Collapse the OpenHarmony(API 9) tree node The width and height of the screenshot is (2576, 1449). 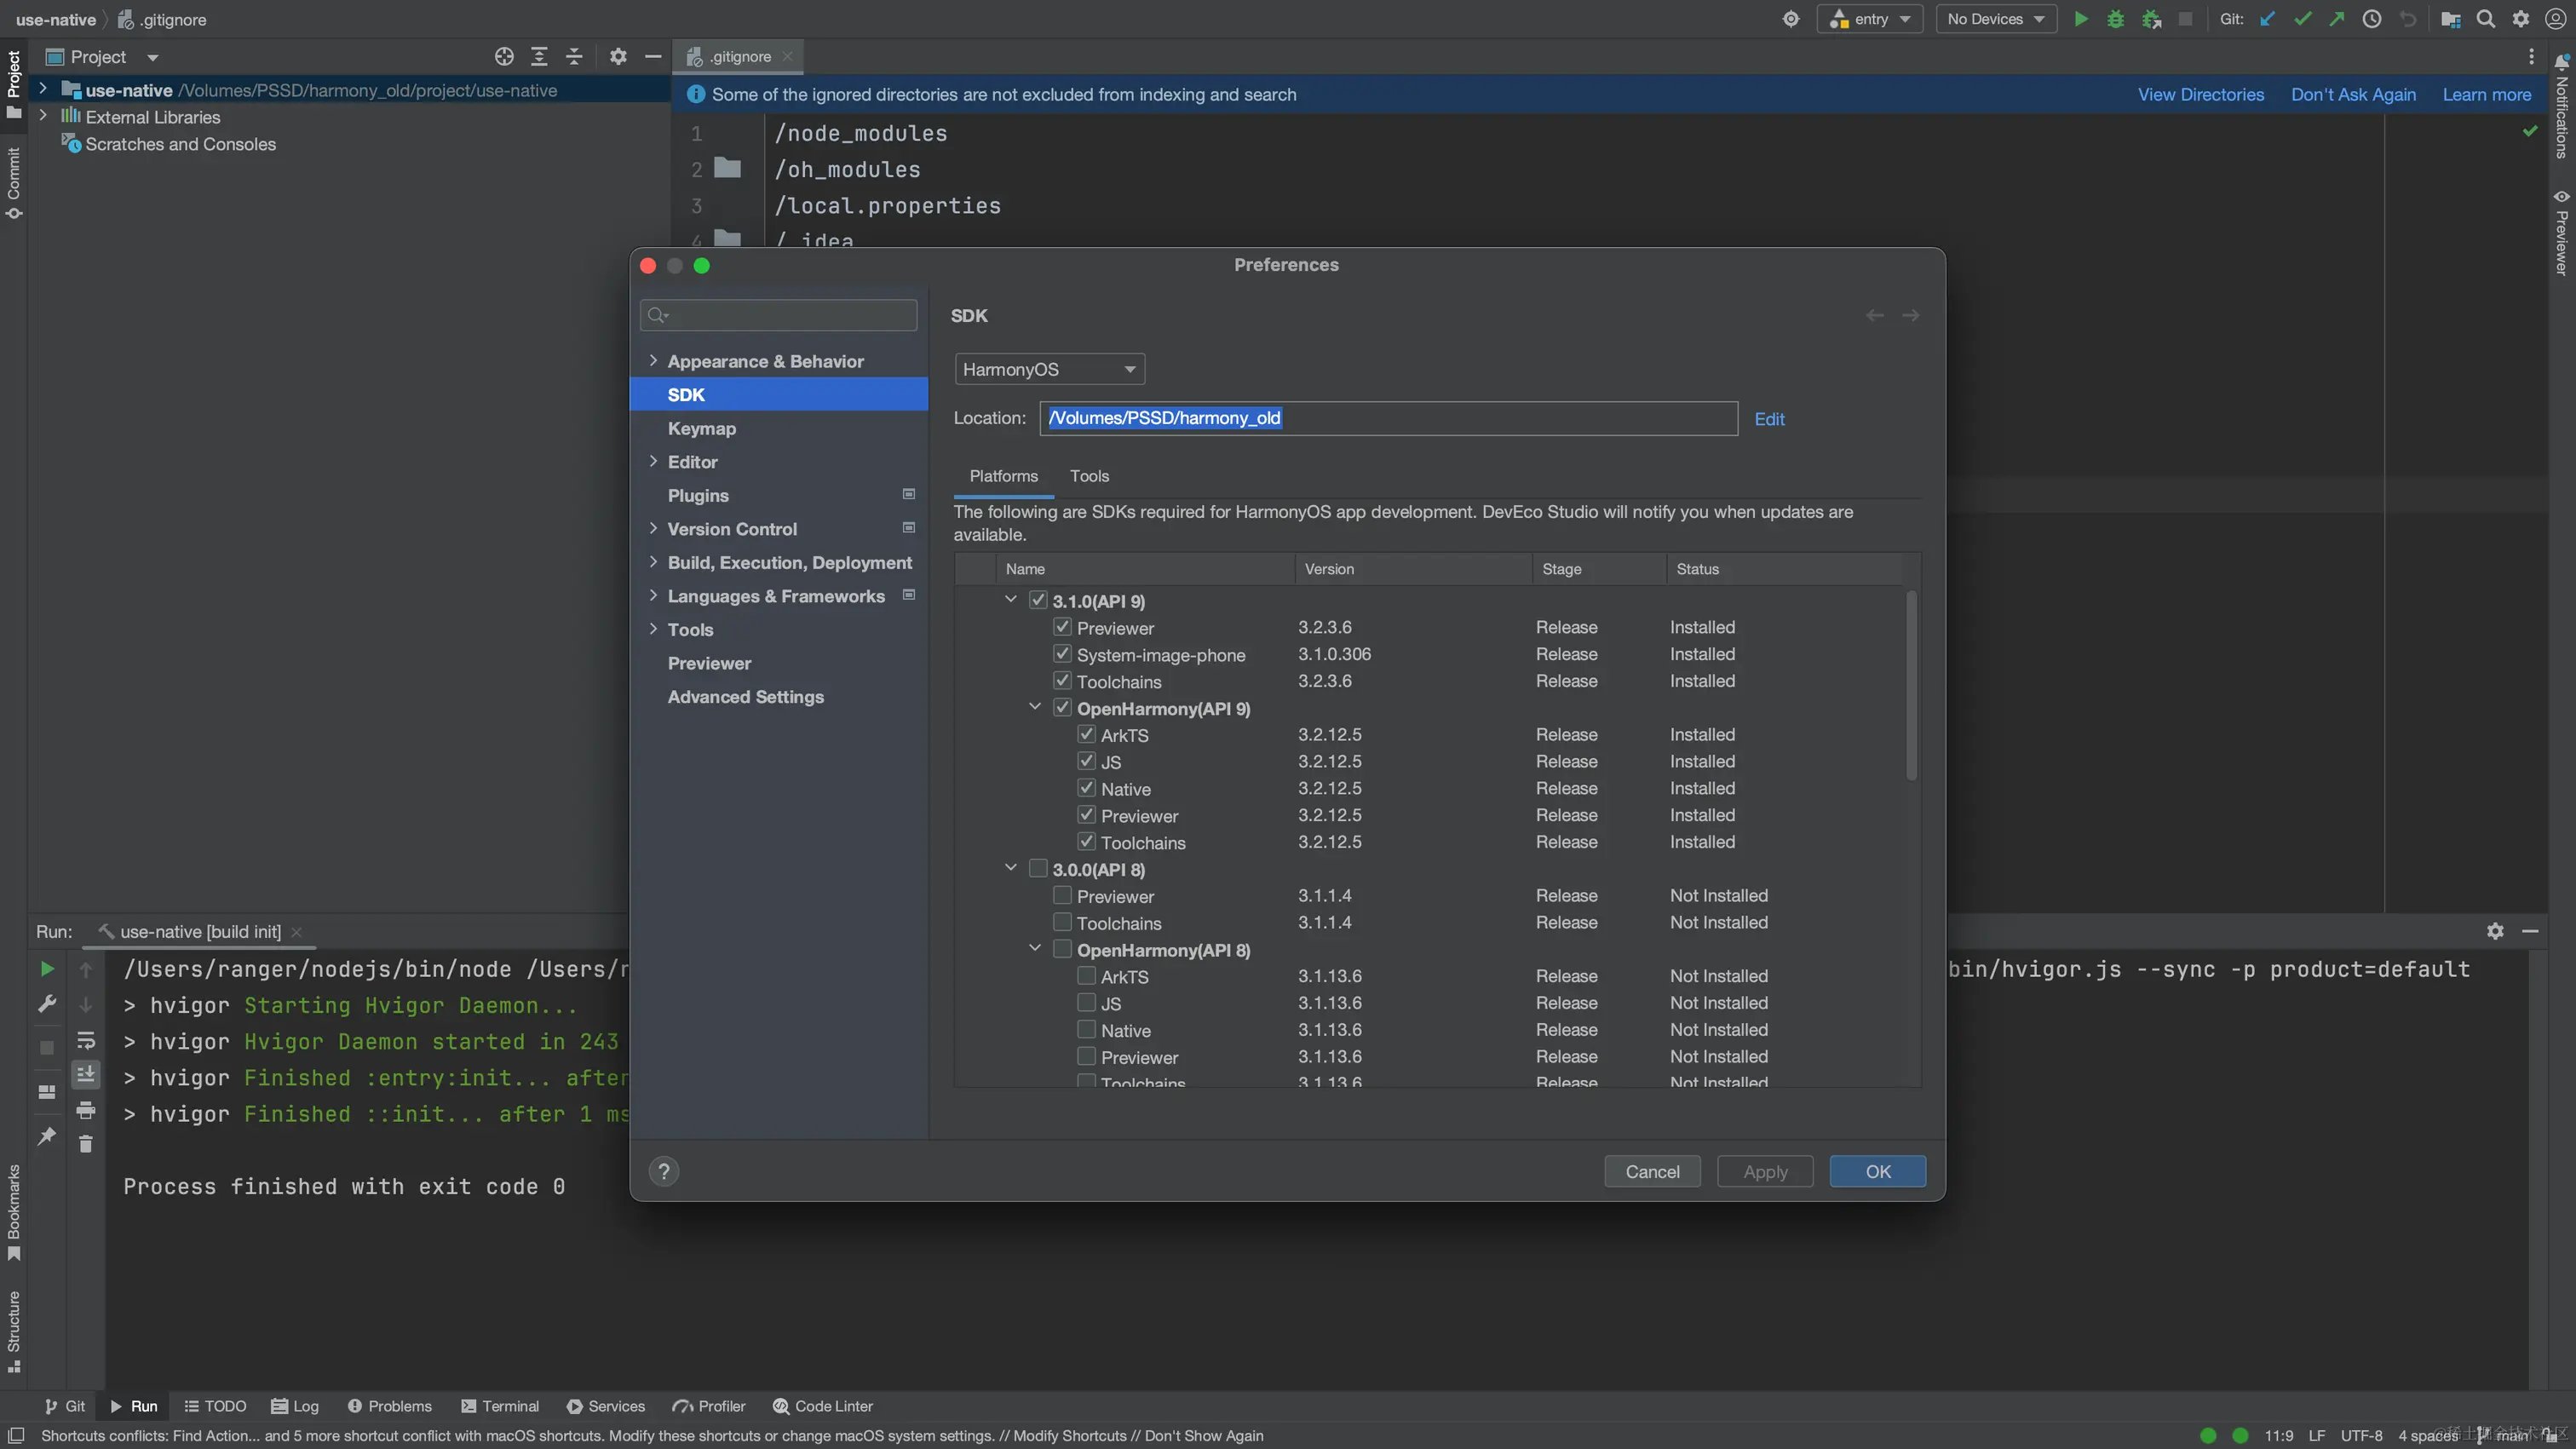tap(1035, 707)
